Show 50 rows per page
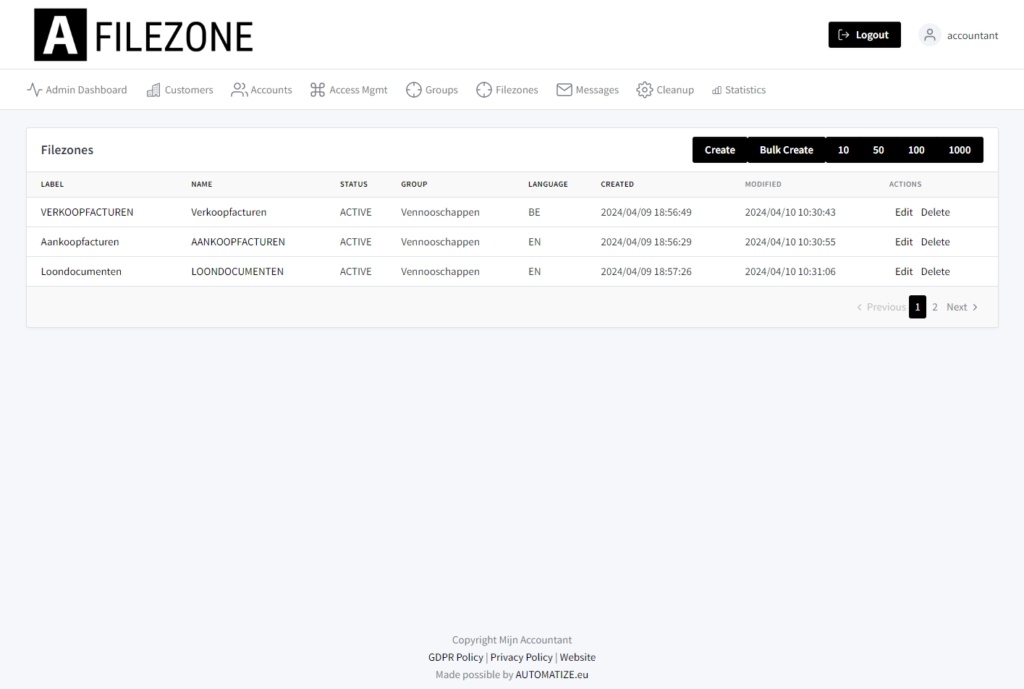 878,150
